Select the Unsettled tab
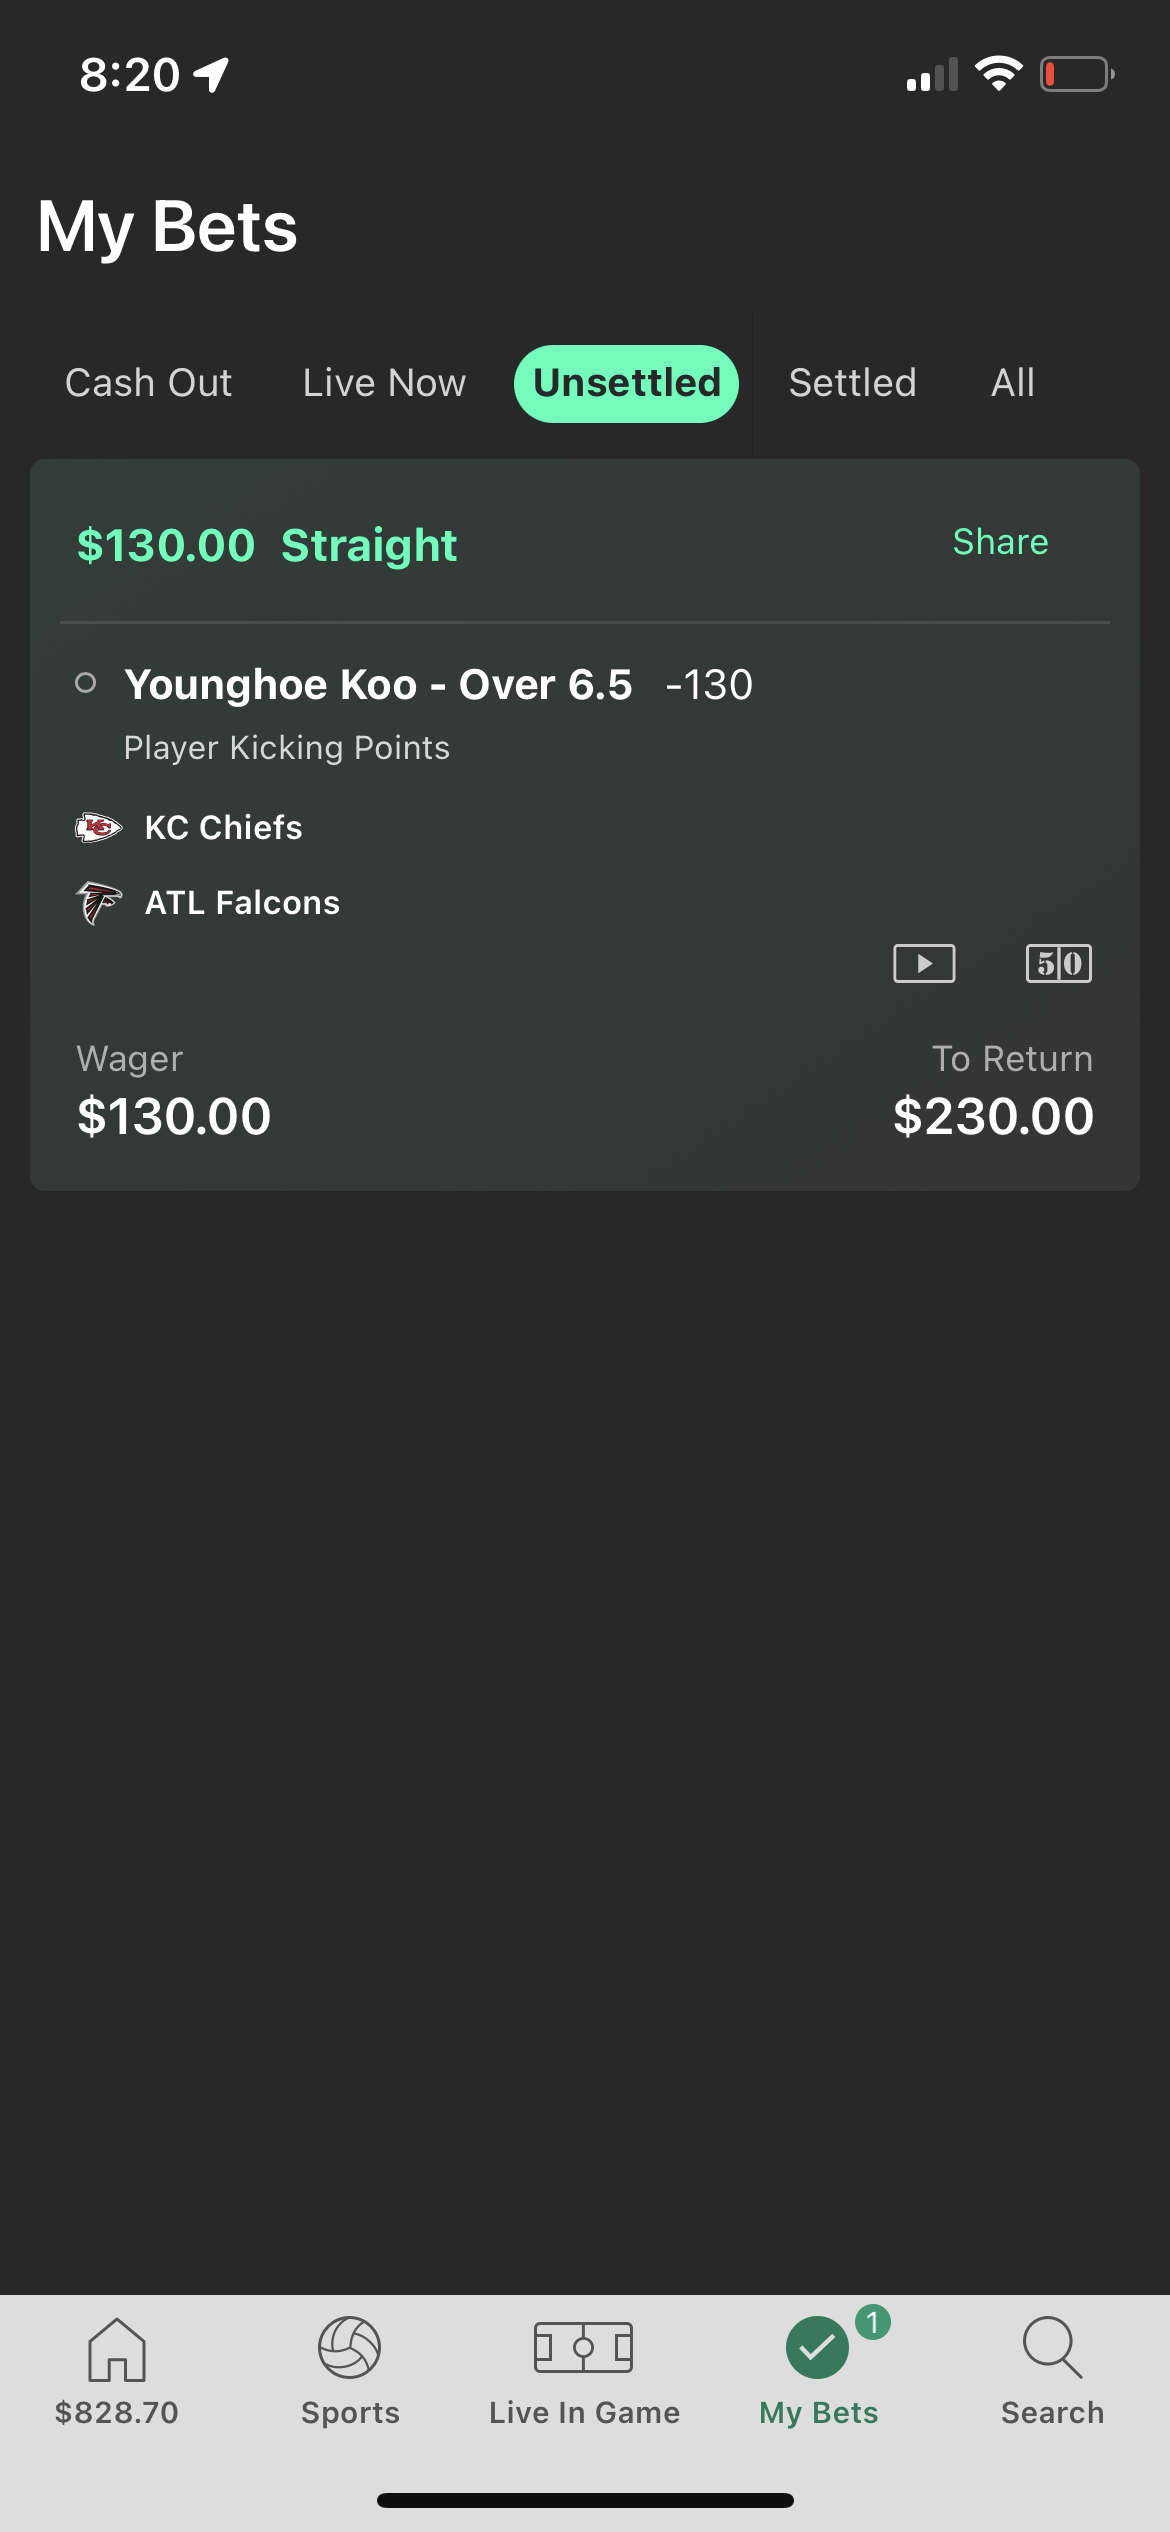This screenshot has height=2532, width=1170. coord(627,384)
